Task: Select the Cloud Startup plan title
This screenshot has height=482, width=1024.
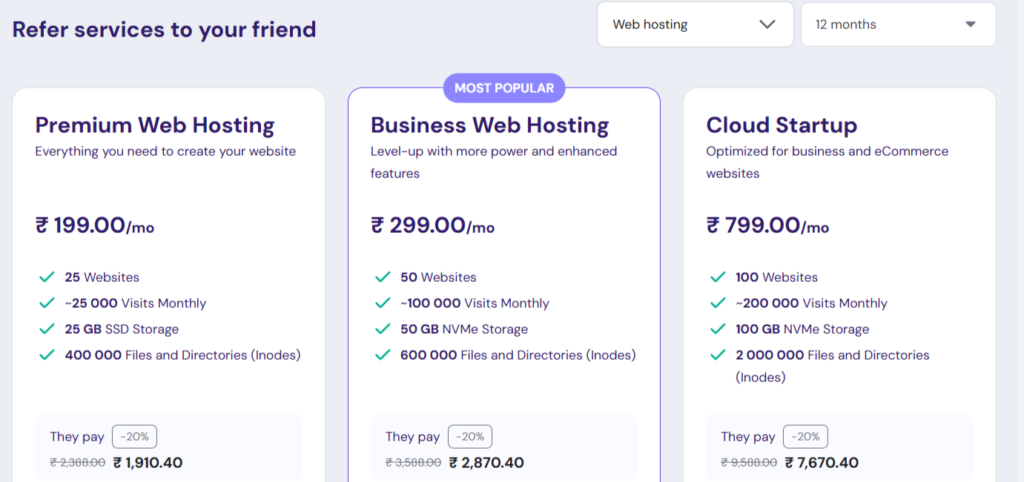Action: pyautogui.click(x=782, y=125)
